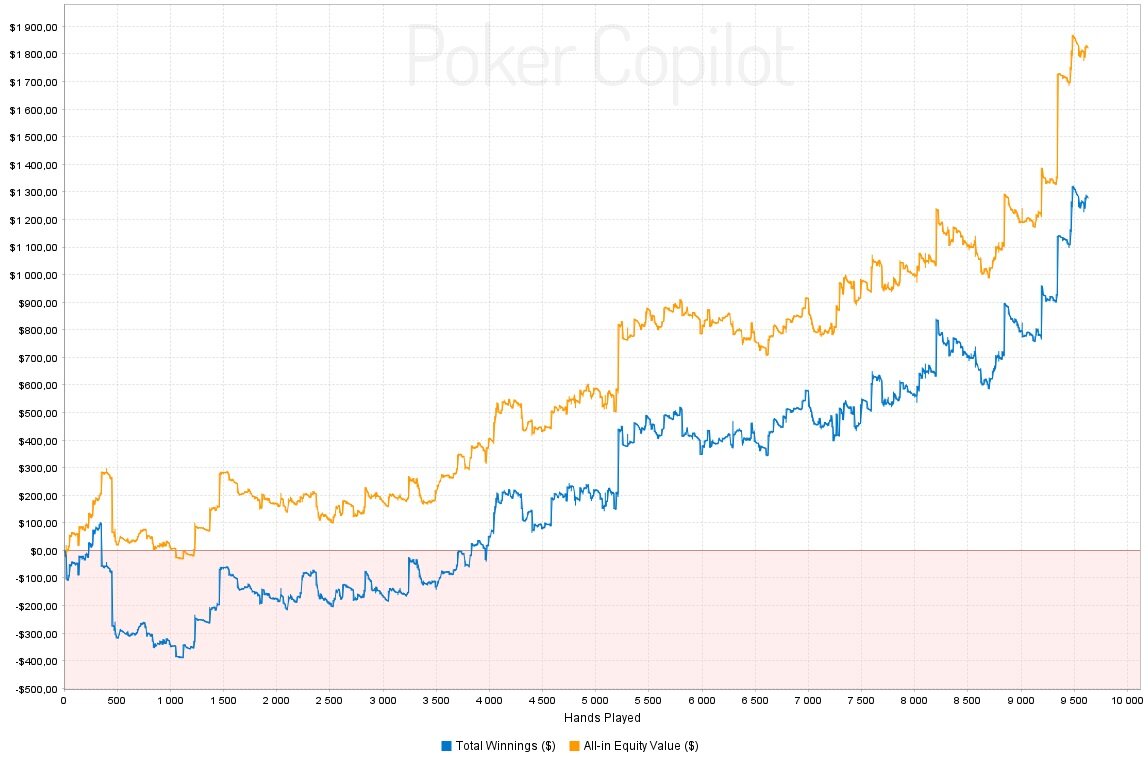This screenshot has width=1148, height=768.
Task: Click the blue Total Winnings legend swatch
Action: point(446,746)
